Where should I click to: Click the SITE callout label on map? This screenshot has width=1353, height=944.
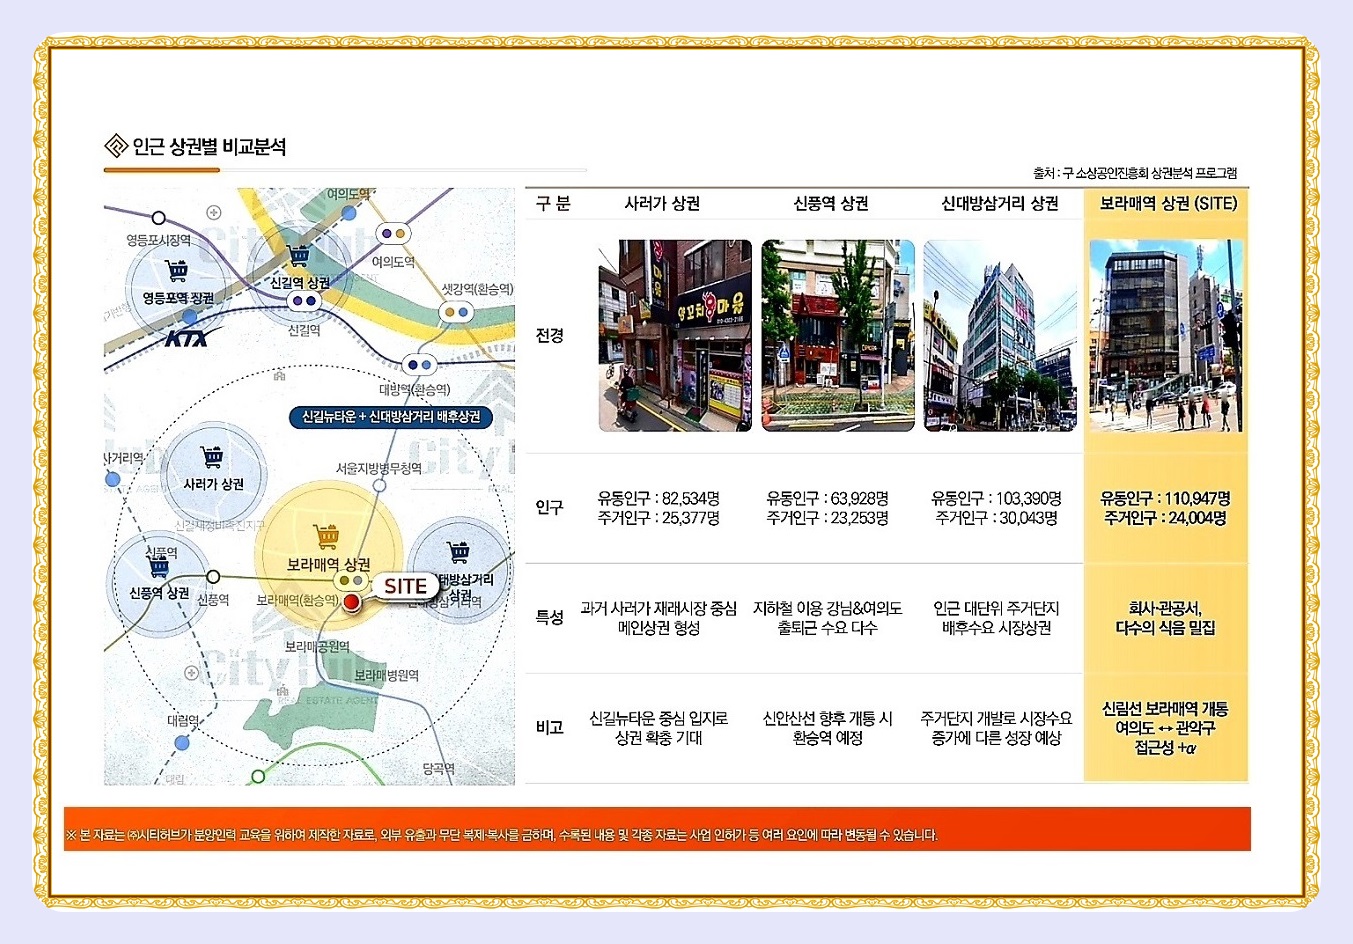click(405, 586)
